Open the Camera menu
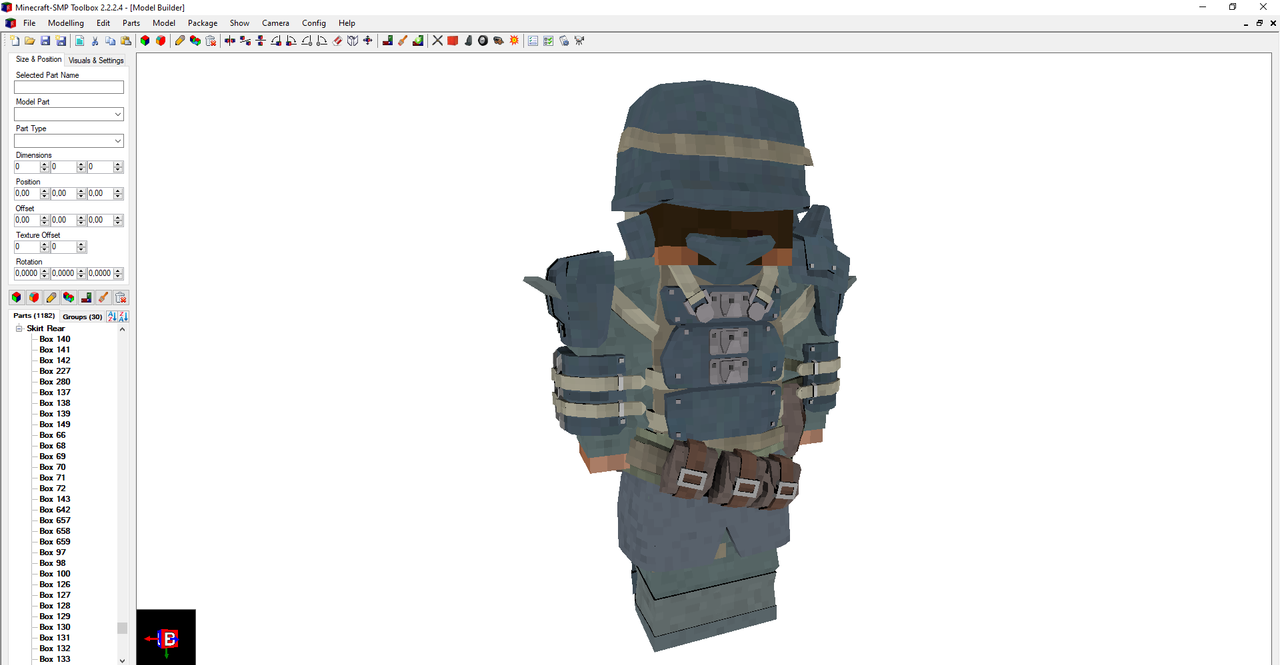 [275, 23]
